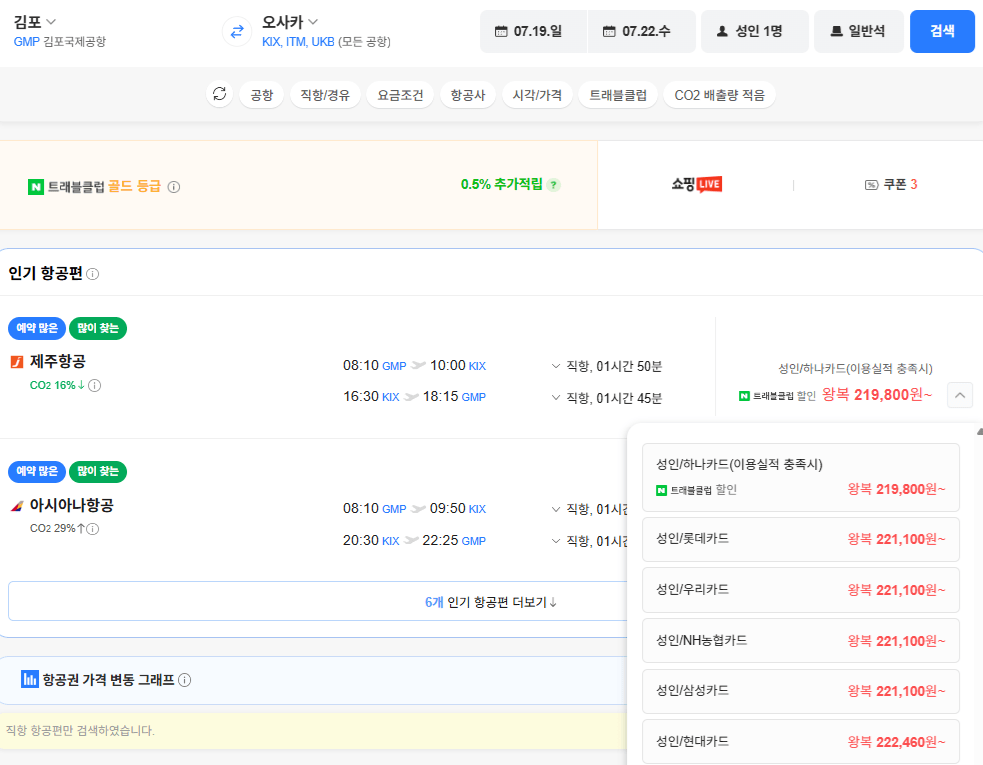The image size is (983, 765).
Task: Click the Naver N logo in the Travel Club banner
Action: pyautogui.click(x=36, y=187)
